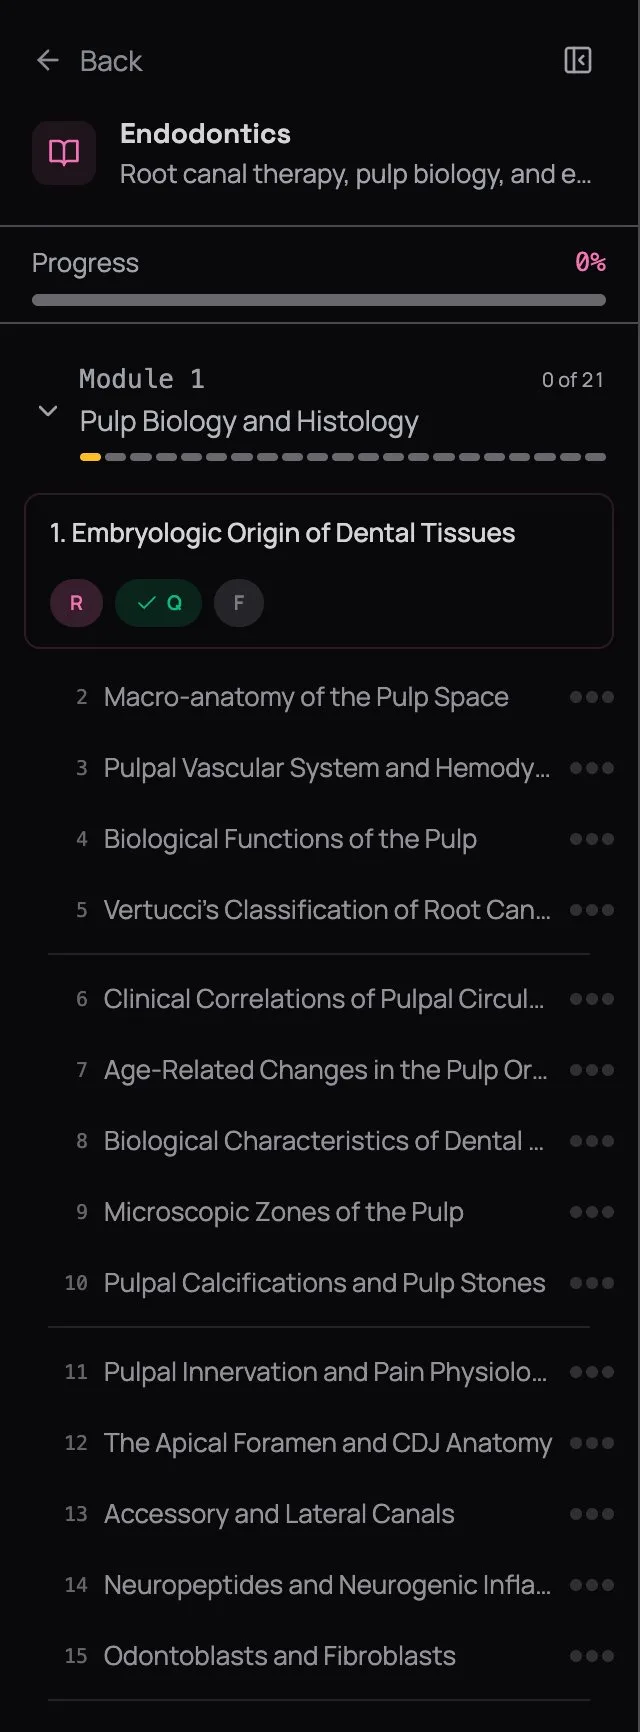The width and height of the screenshot is (640, 1732).
Task: Go Back using the Back text
Action: (111, 61)
